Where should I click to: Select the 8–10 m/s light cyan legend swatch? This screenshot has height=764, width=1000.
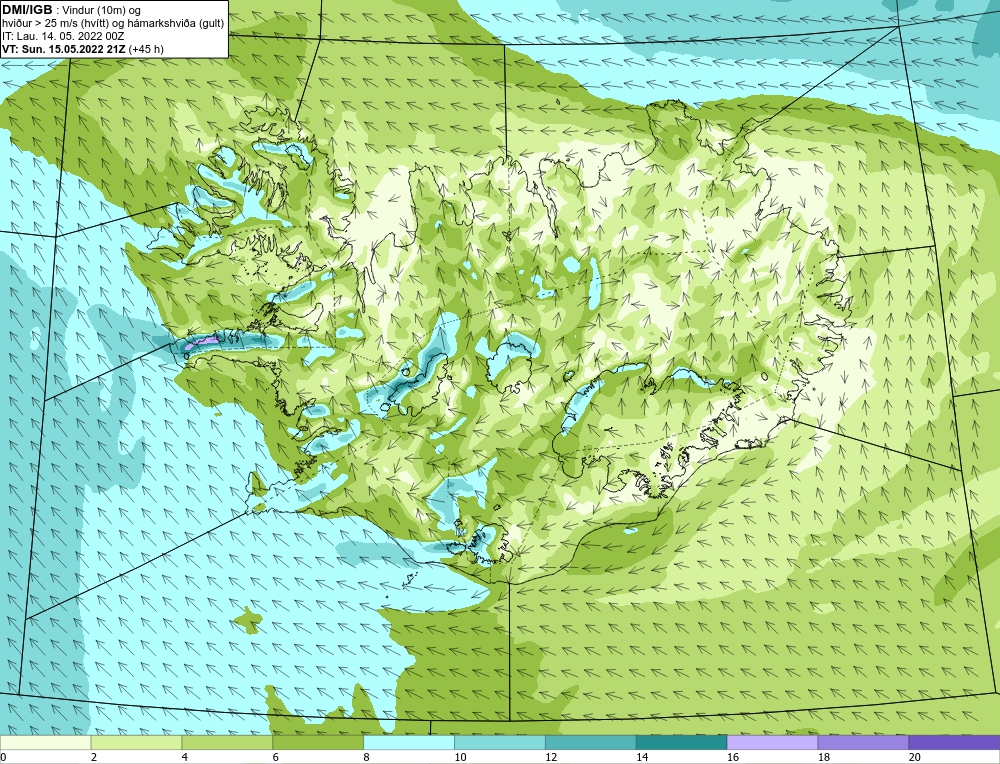pos(409,742)
